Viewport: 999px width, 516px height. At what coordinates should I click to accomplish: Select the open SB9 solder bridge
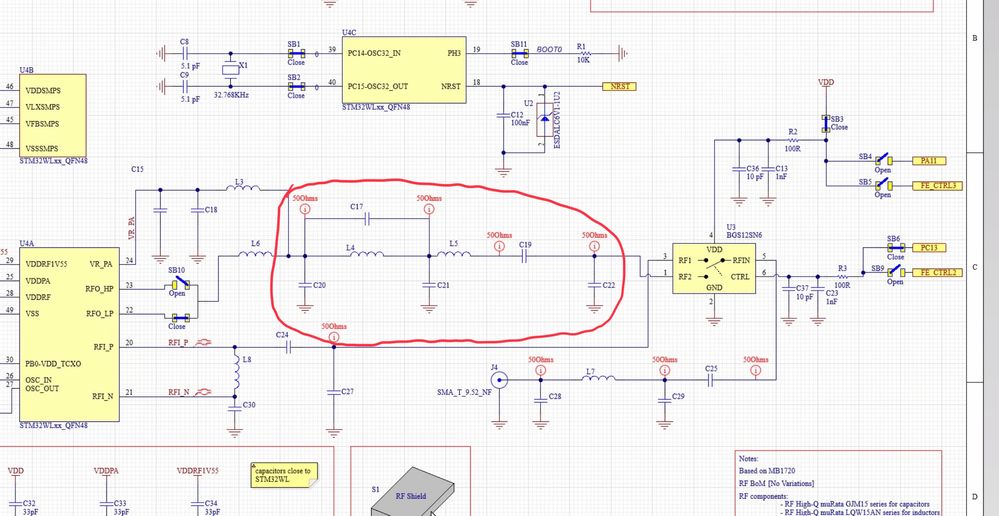tap(895, 271)
